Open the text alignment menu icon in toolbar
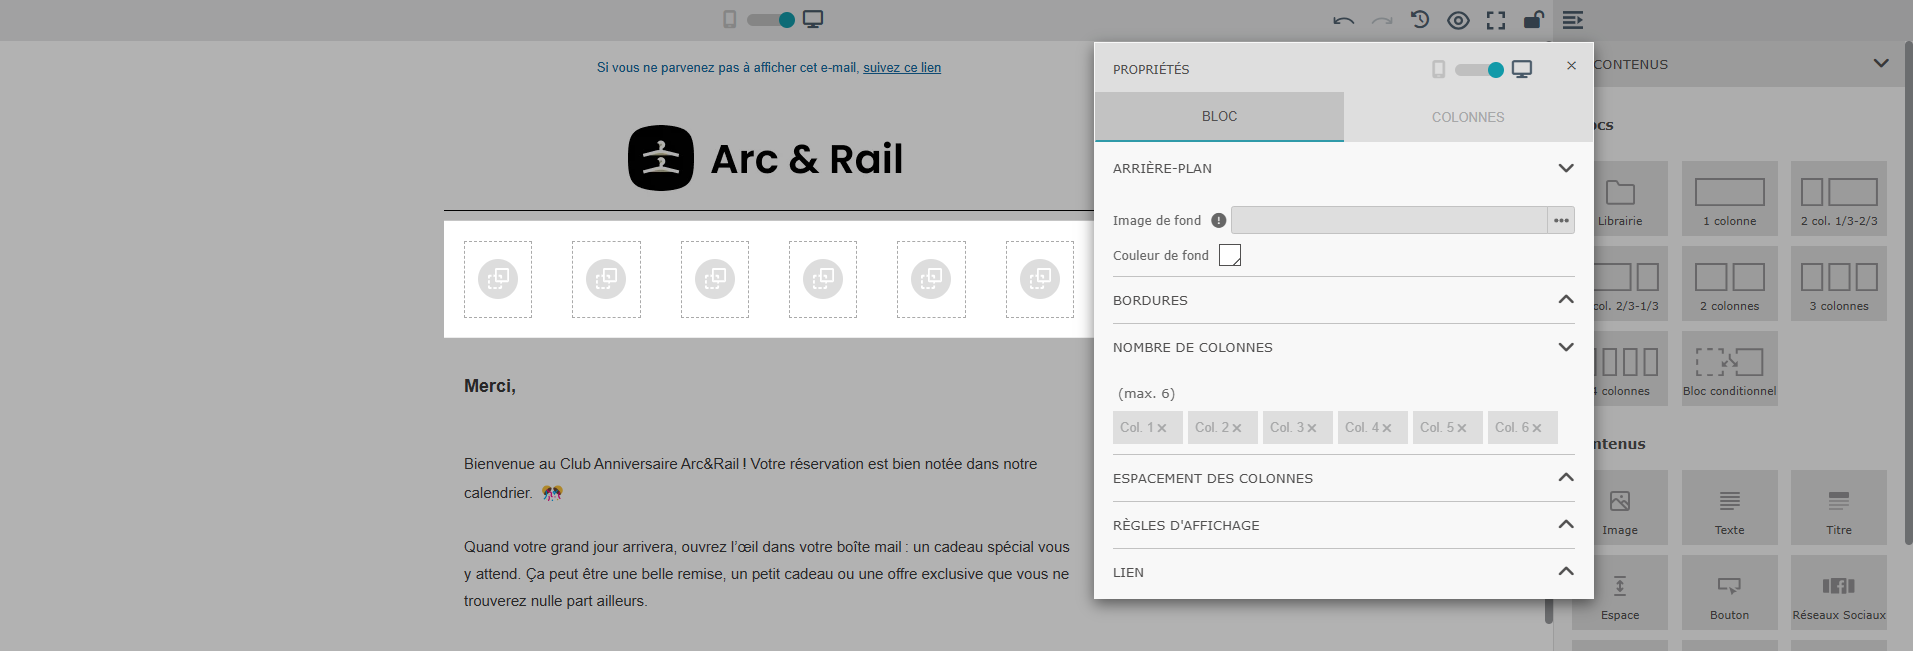Image resolution: width=1913 pixels, height=651 pixels. coord(1573,20)
